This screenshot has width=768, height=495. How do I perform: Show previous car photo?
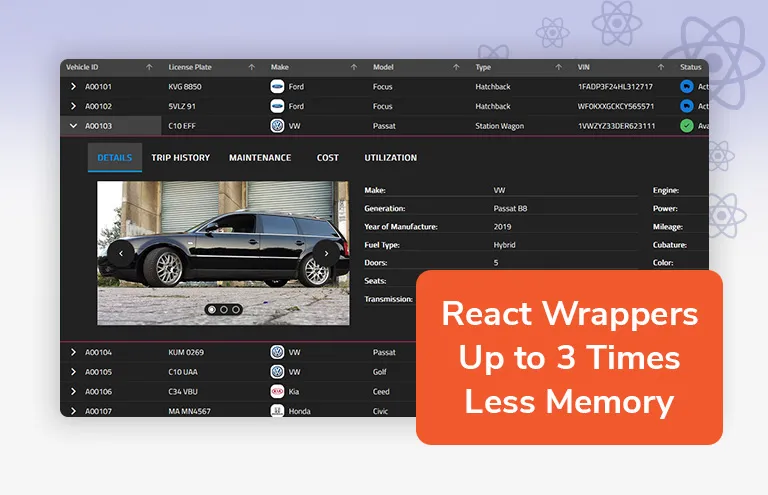point(121,254)
